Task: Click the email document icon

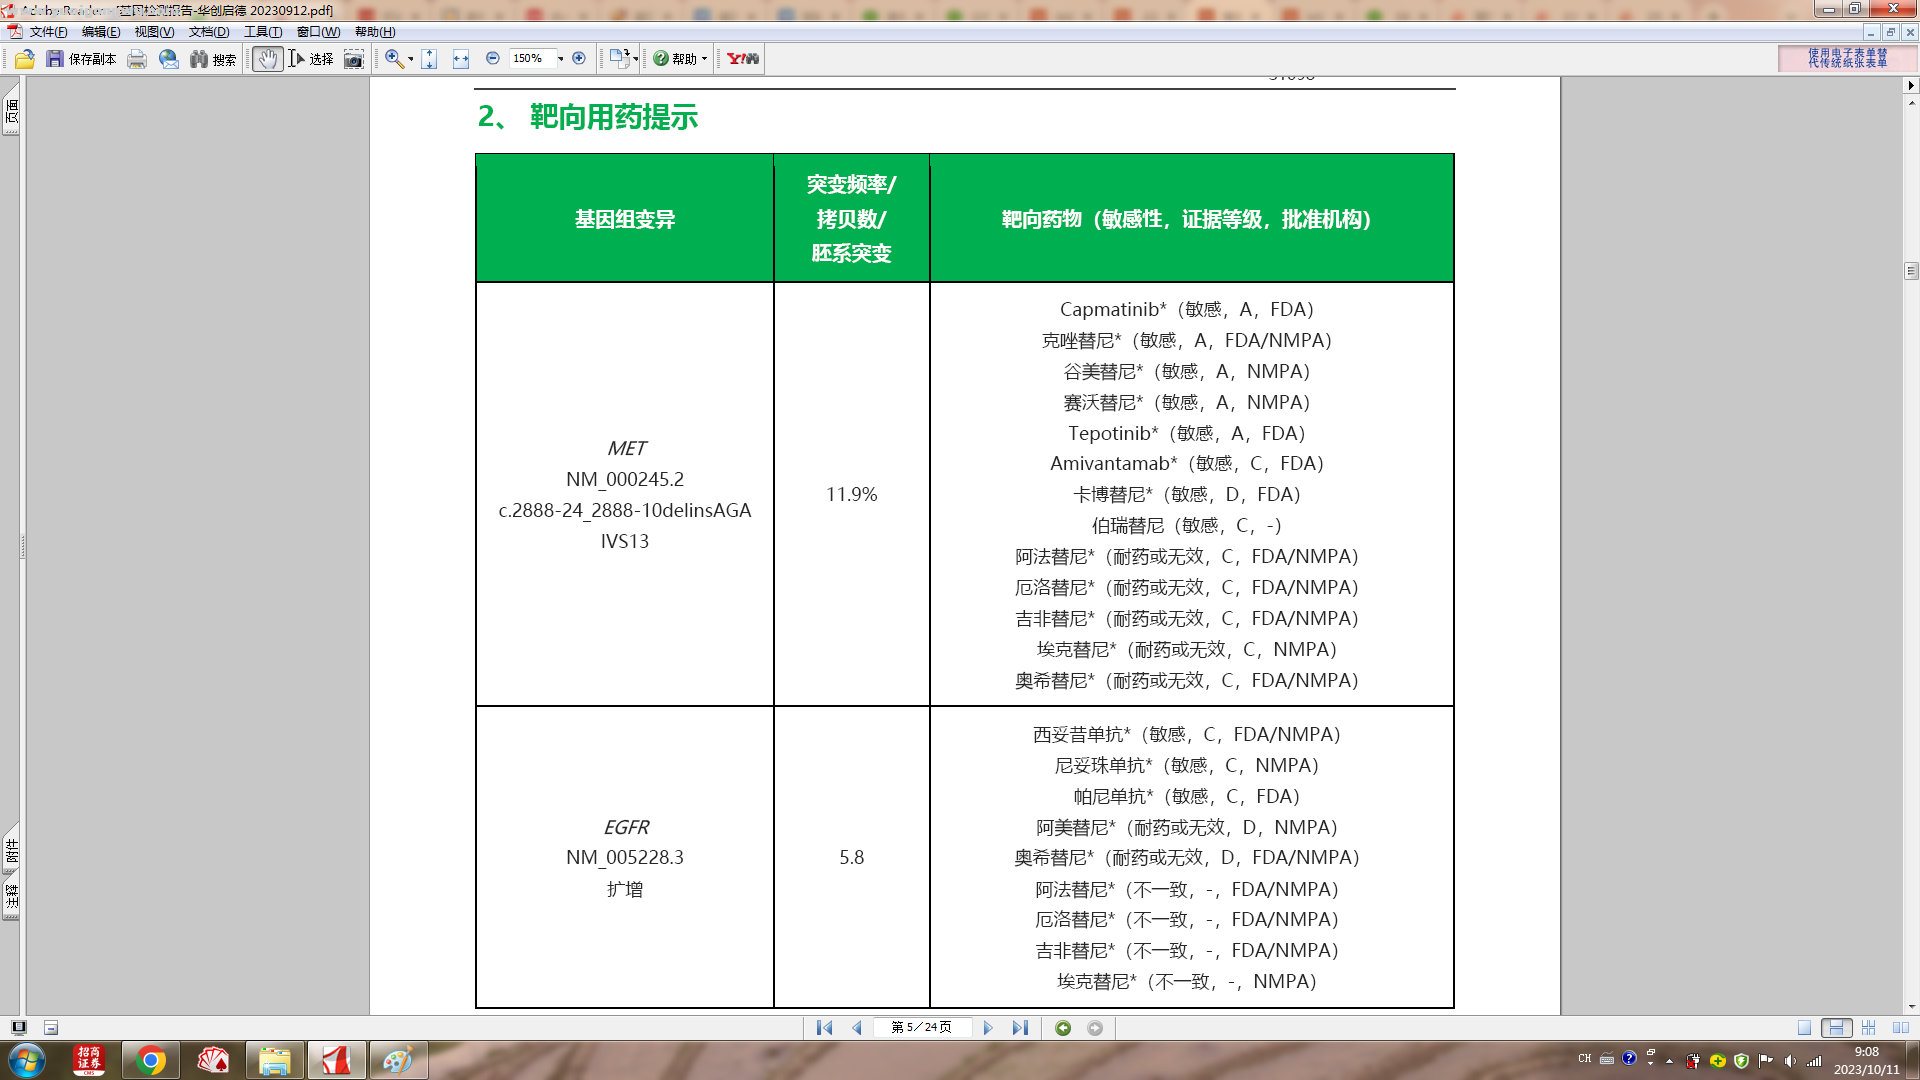Action: point(169,59)
